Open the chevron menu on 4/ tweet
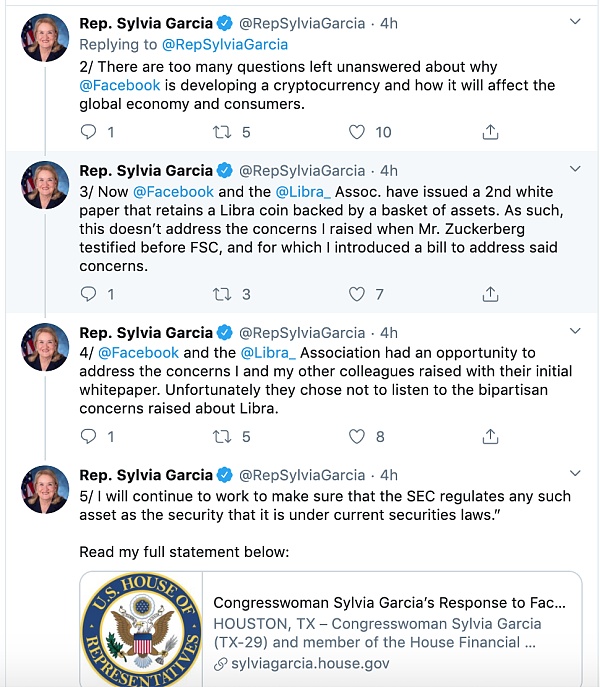 (574, 331)
